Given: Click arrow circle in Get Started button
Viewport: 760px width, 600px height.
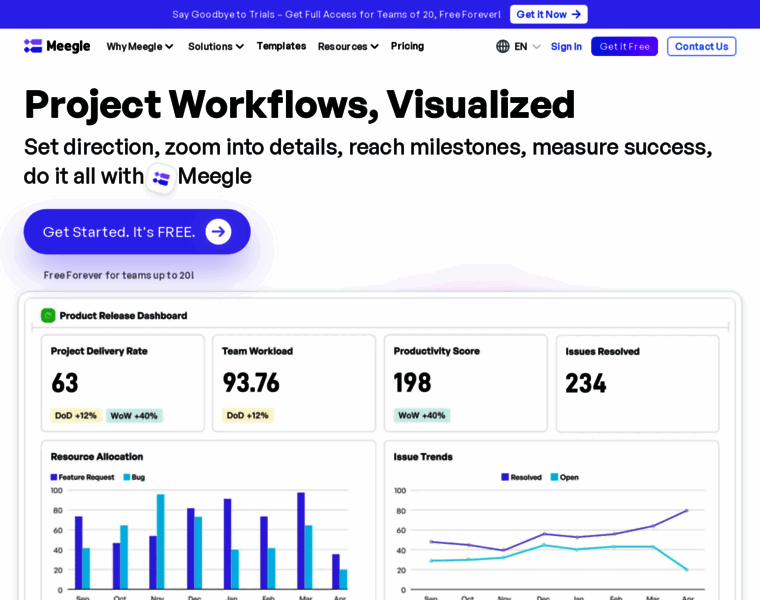Looking at the screenshot, I should click(x=218, y=232).
